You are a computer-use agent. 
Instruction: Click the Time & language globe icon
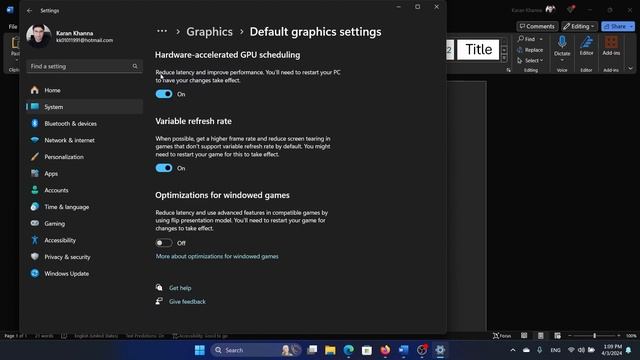pyautogui.click(x=35, y=207)
